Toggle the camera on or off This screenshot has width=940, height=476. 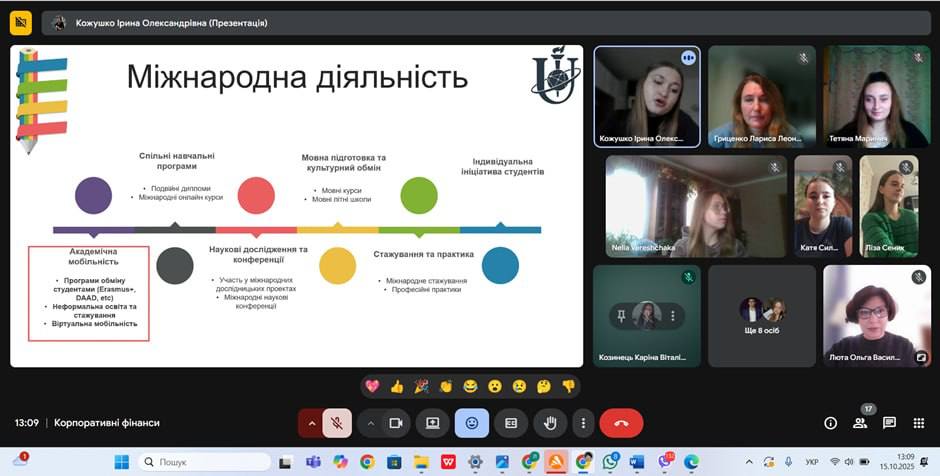coord(395,423)
